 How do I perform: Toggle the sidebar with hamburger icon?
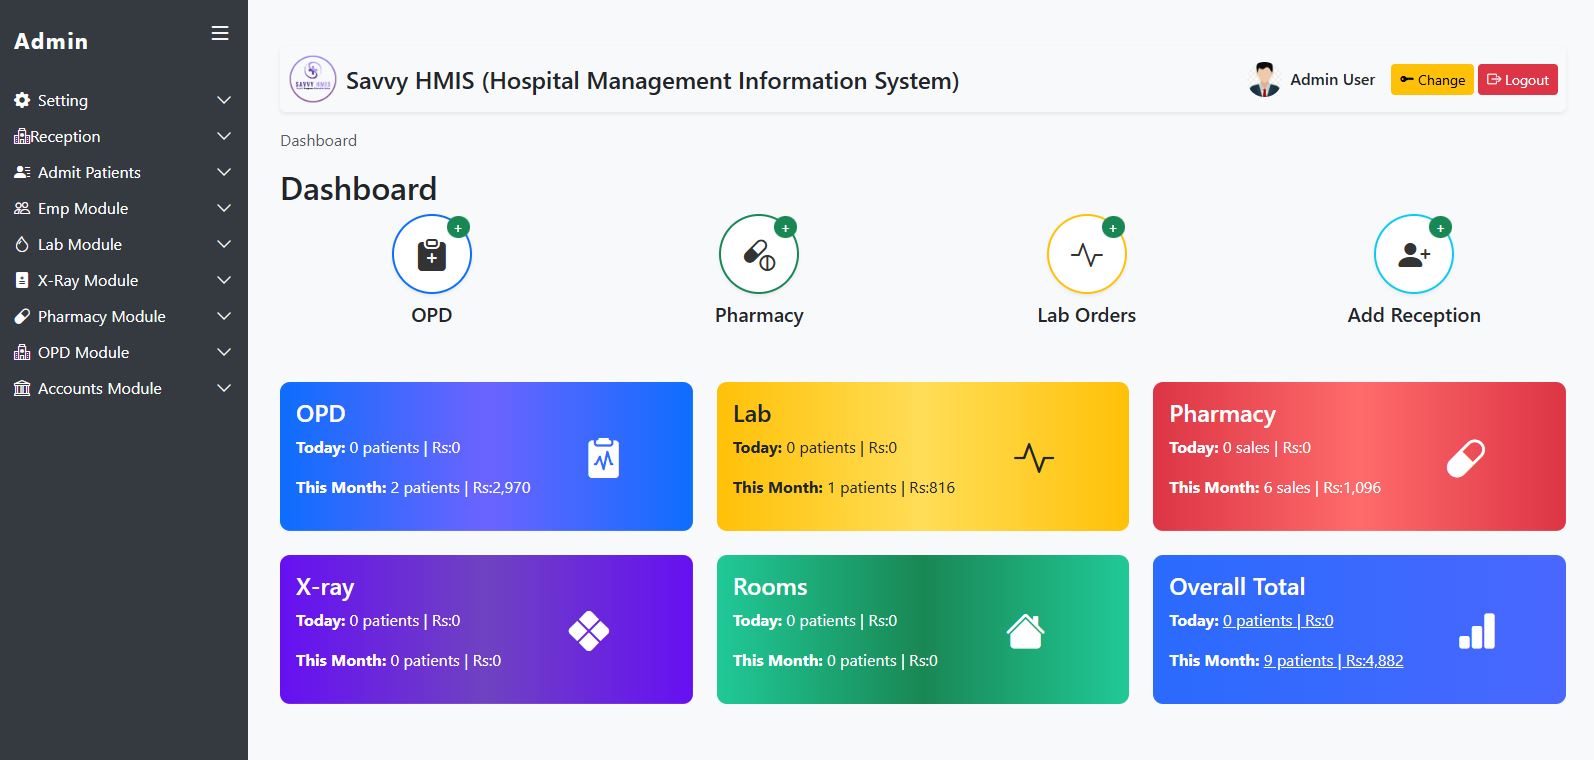coord(220,34)
